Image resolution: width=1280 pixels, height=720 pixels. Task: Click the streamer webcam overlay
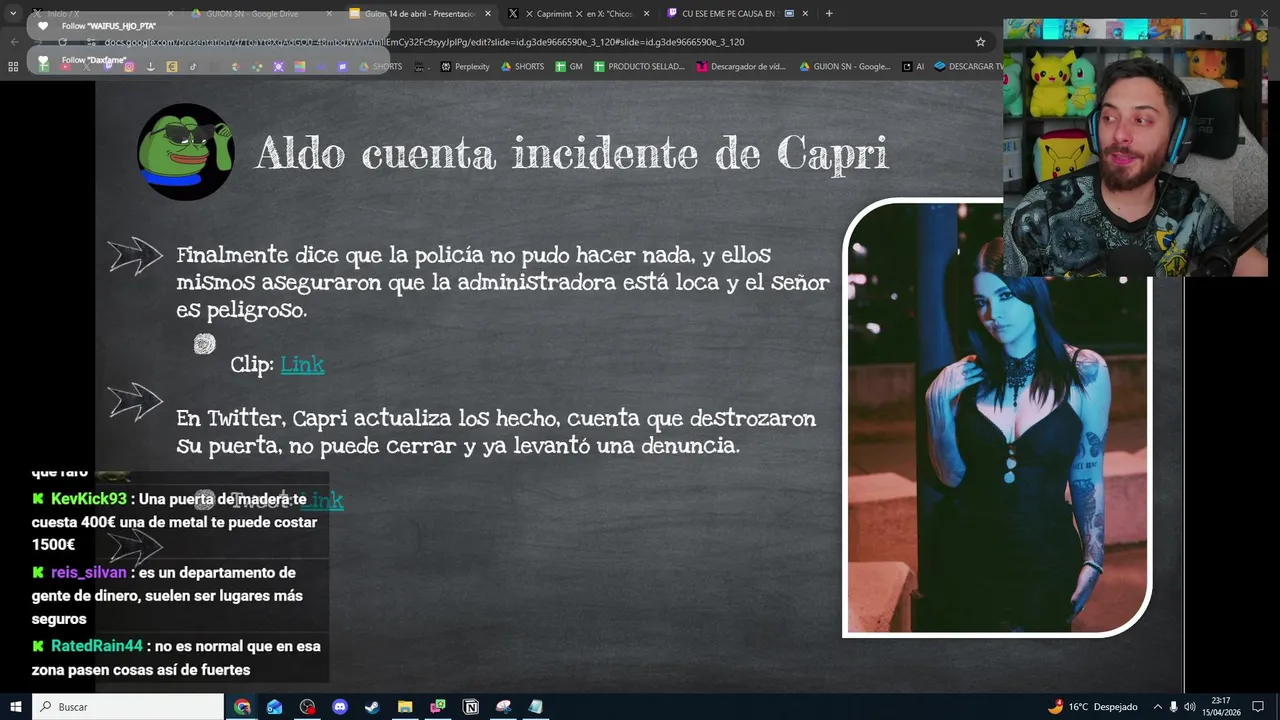click(x=1135, y=148)
